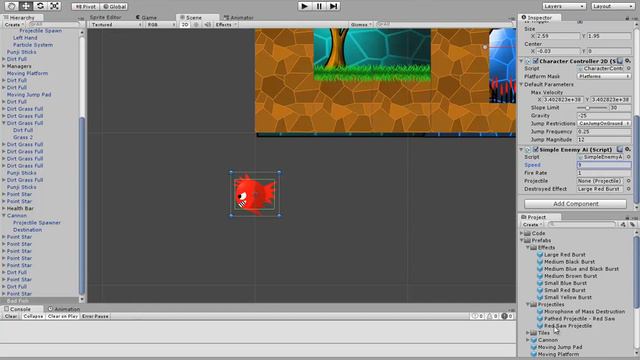640x360 pixels.
Task: Open object picker for Destroyed Effect field
Action: point(628,189)
